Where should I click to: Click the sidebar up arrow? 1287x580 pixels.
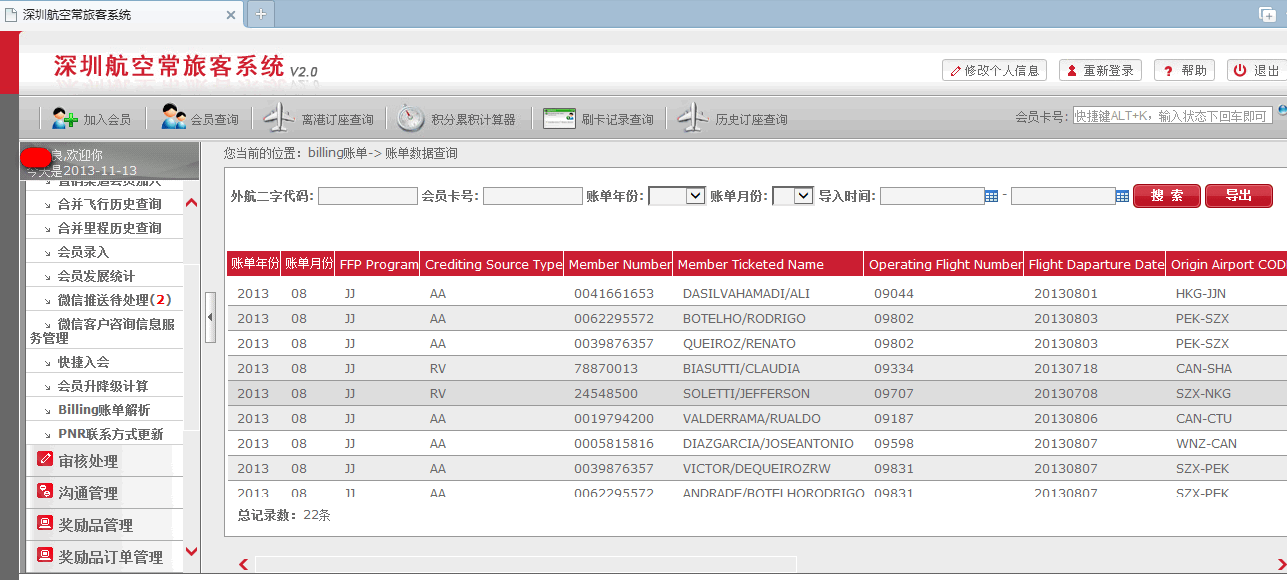(192, 204)
